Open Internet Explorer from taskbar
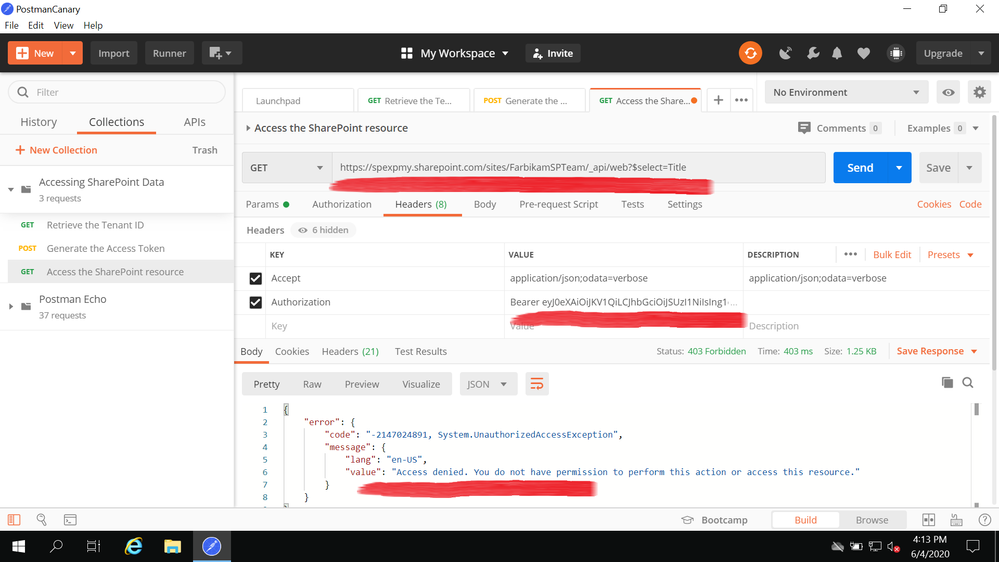The width and height of the screenshot is (999, 562). (133, 546)
